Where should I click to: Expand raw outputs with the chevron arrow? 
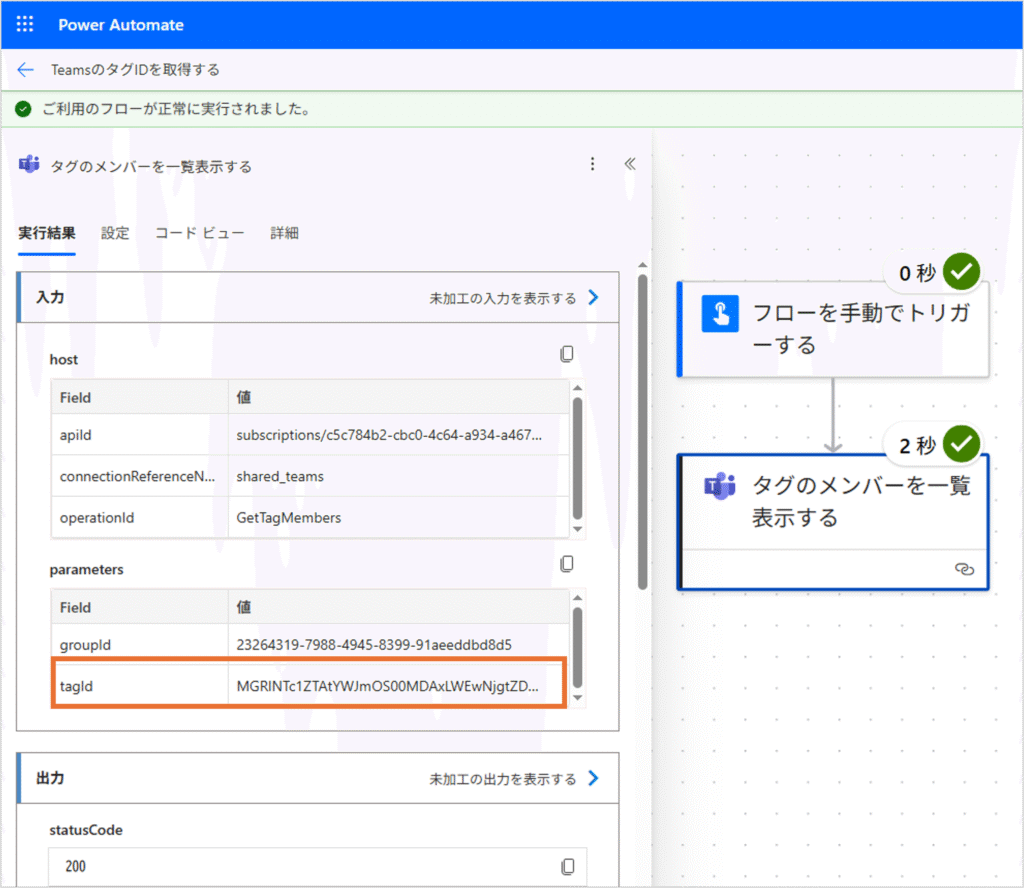593,778
